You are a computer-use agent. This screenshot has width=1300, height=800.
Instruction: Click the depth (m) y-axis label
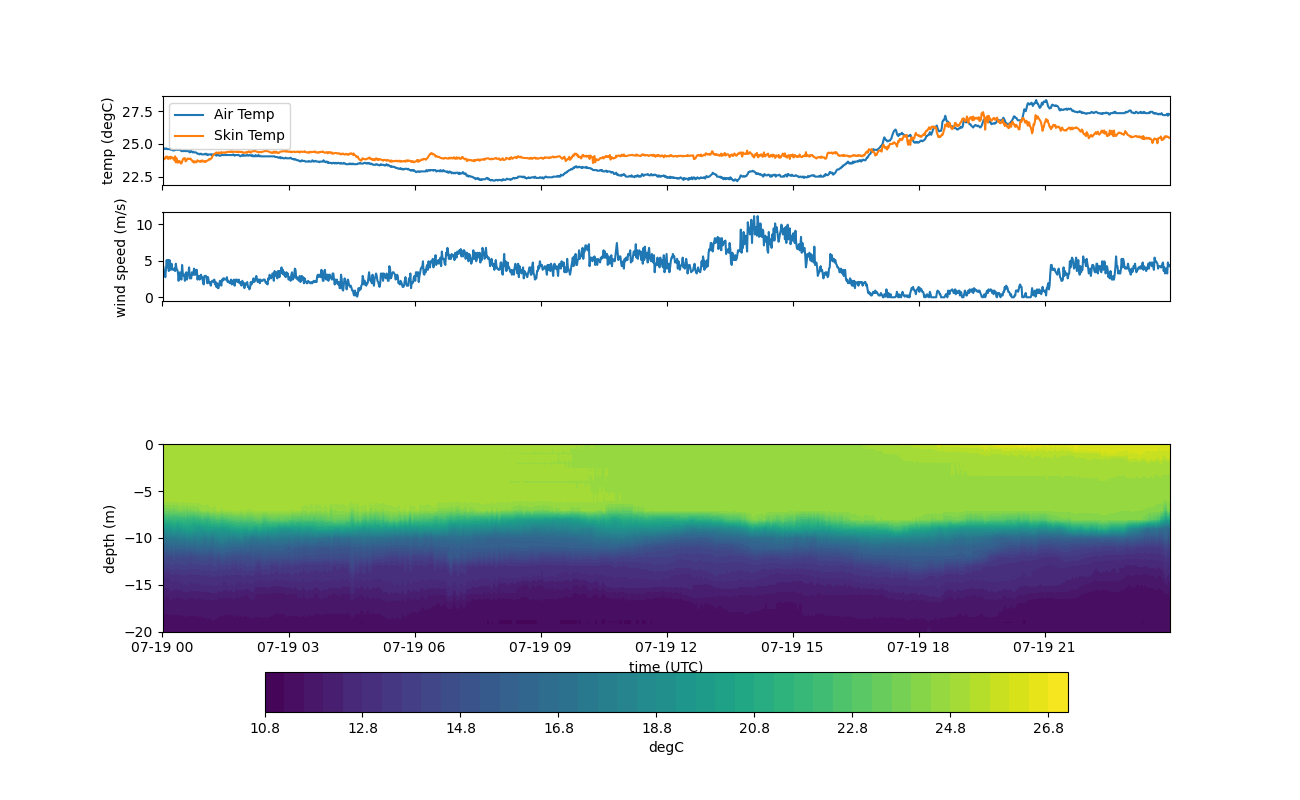pyautogui.click(x=109, y=538)
